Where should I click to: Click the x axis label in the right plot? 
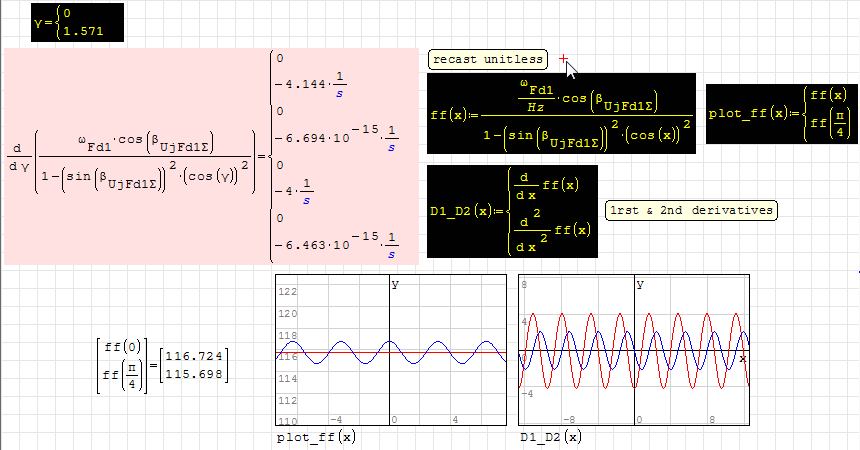[743, 358]
